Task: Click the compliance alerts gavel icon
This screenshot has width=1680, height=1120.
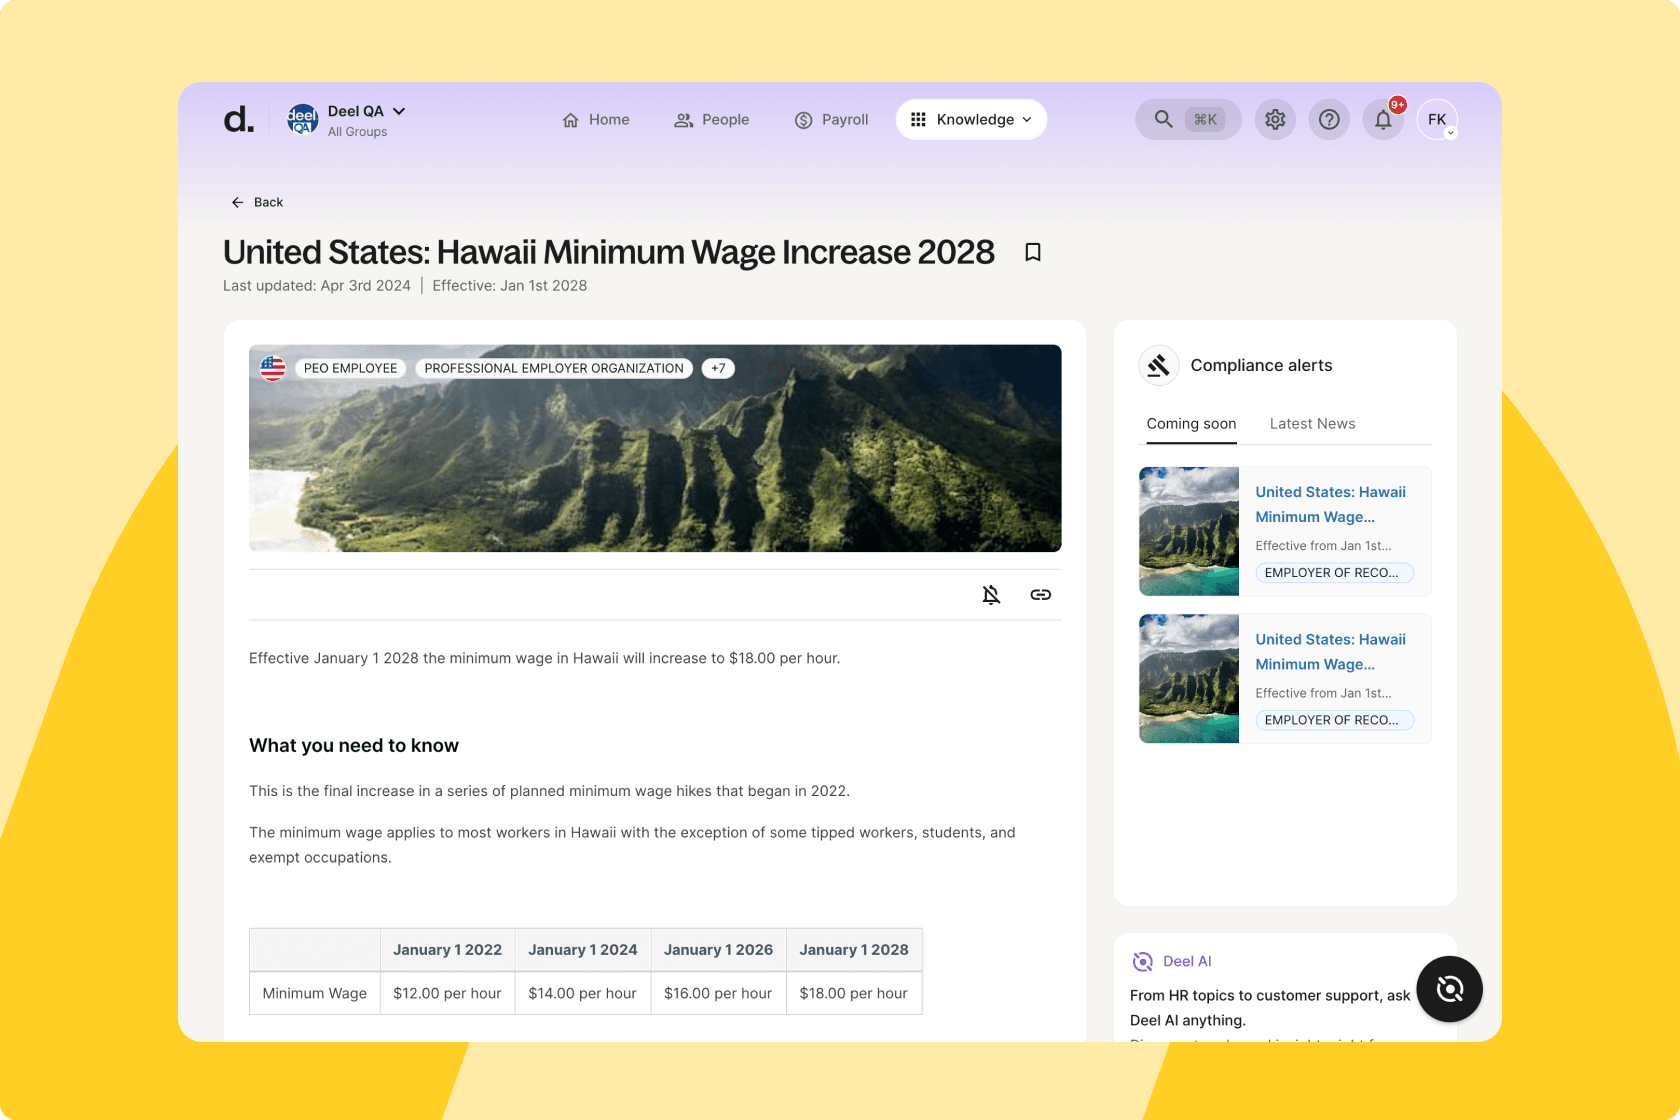Action: (x=1159, y=366)
